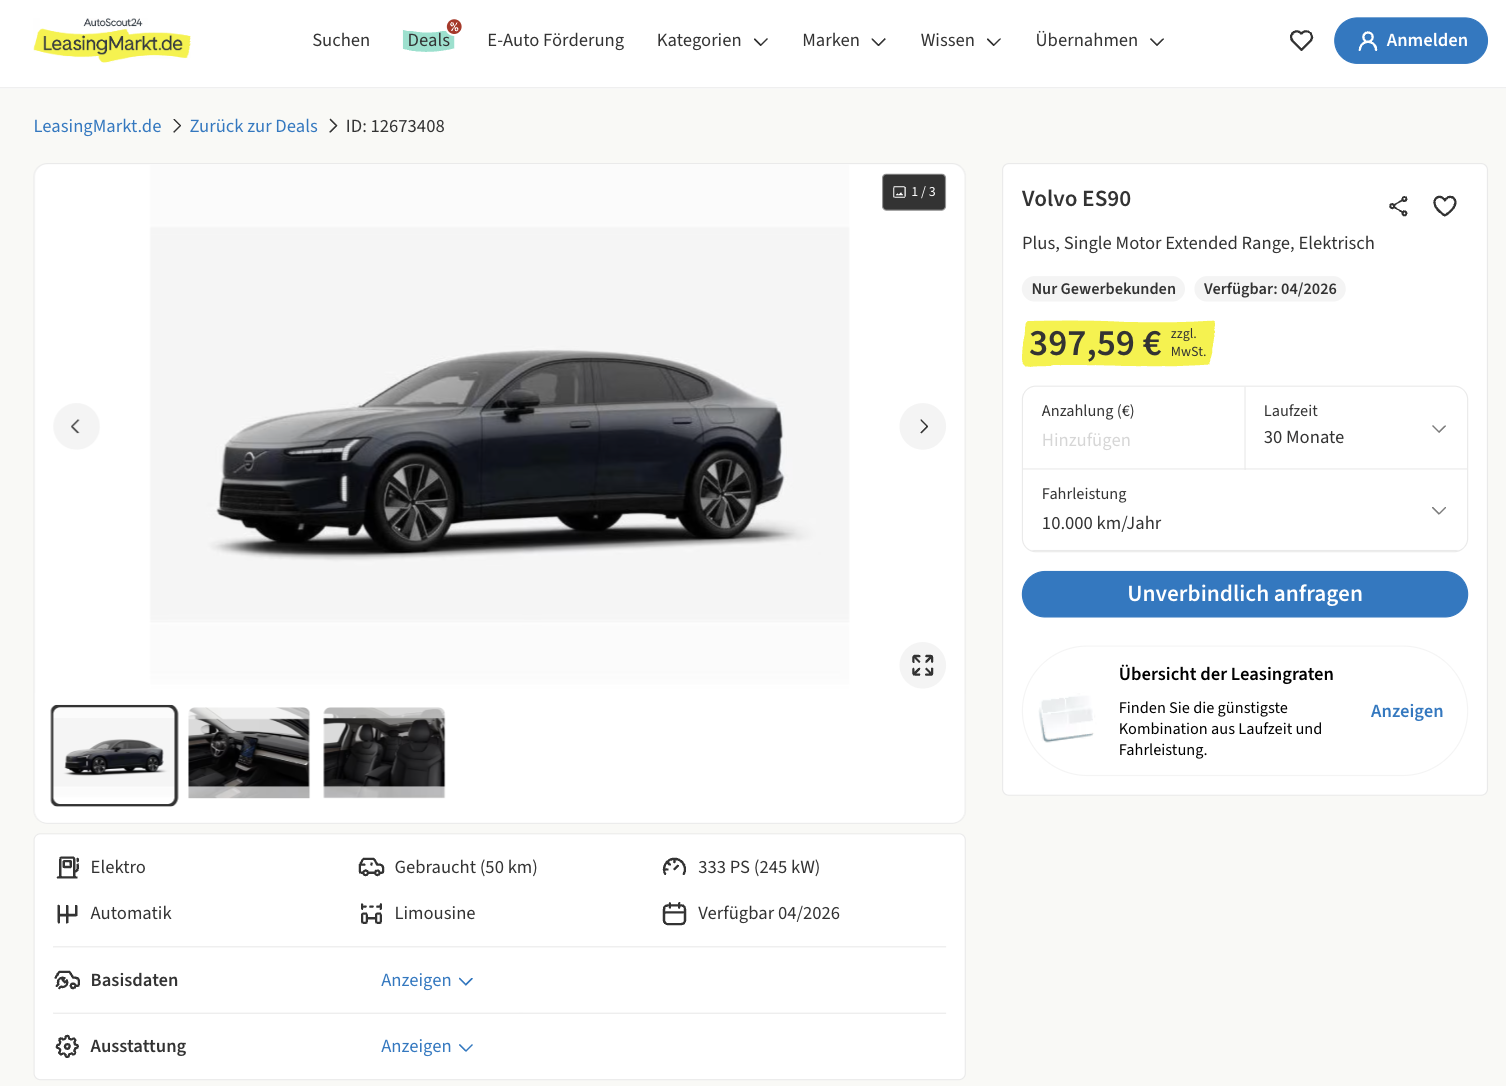The height and width of the screenshot is (1086, 1506).
Task: Show next car image with right arrow
Action: tap(923, 427)
